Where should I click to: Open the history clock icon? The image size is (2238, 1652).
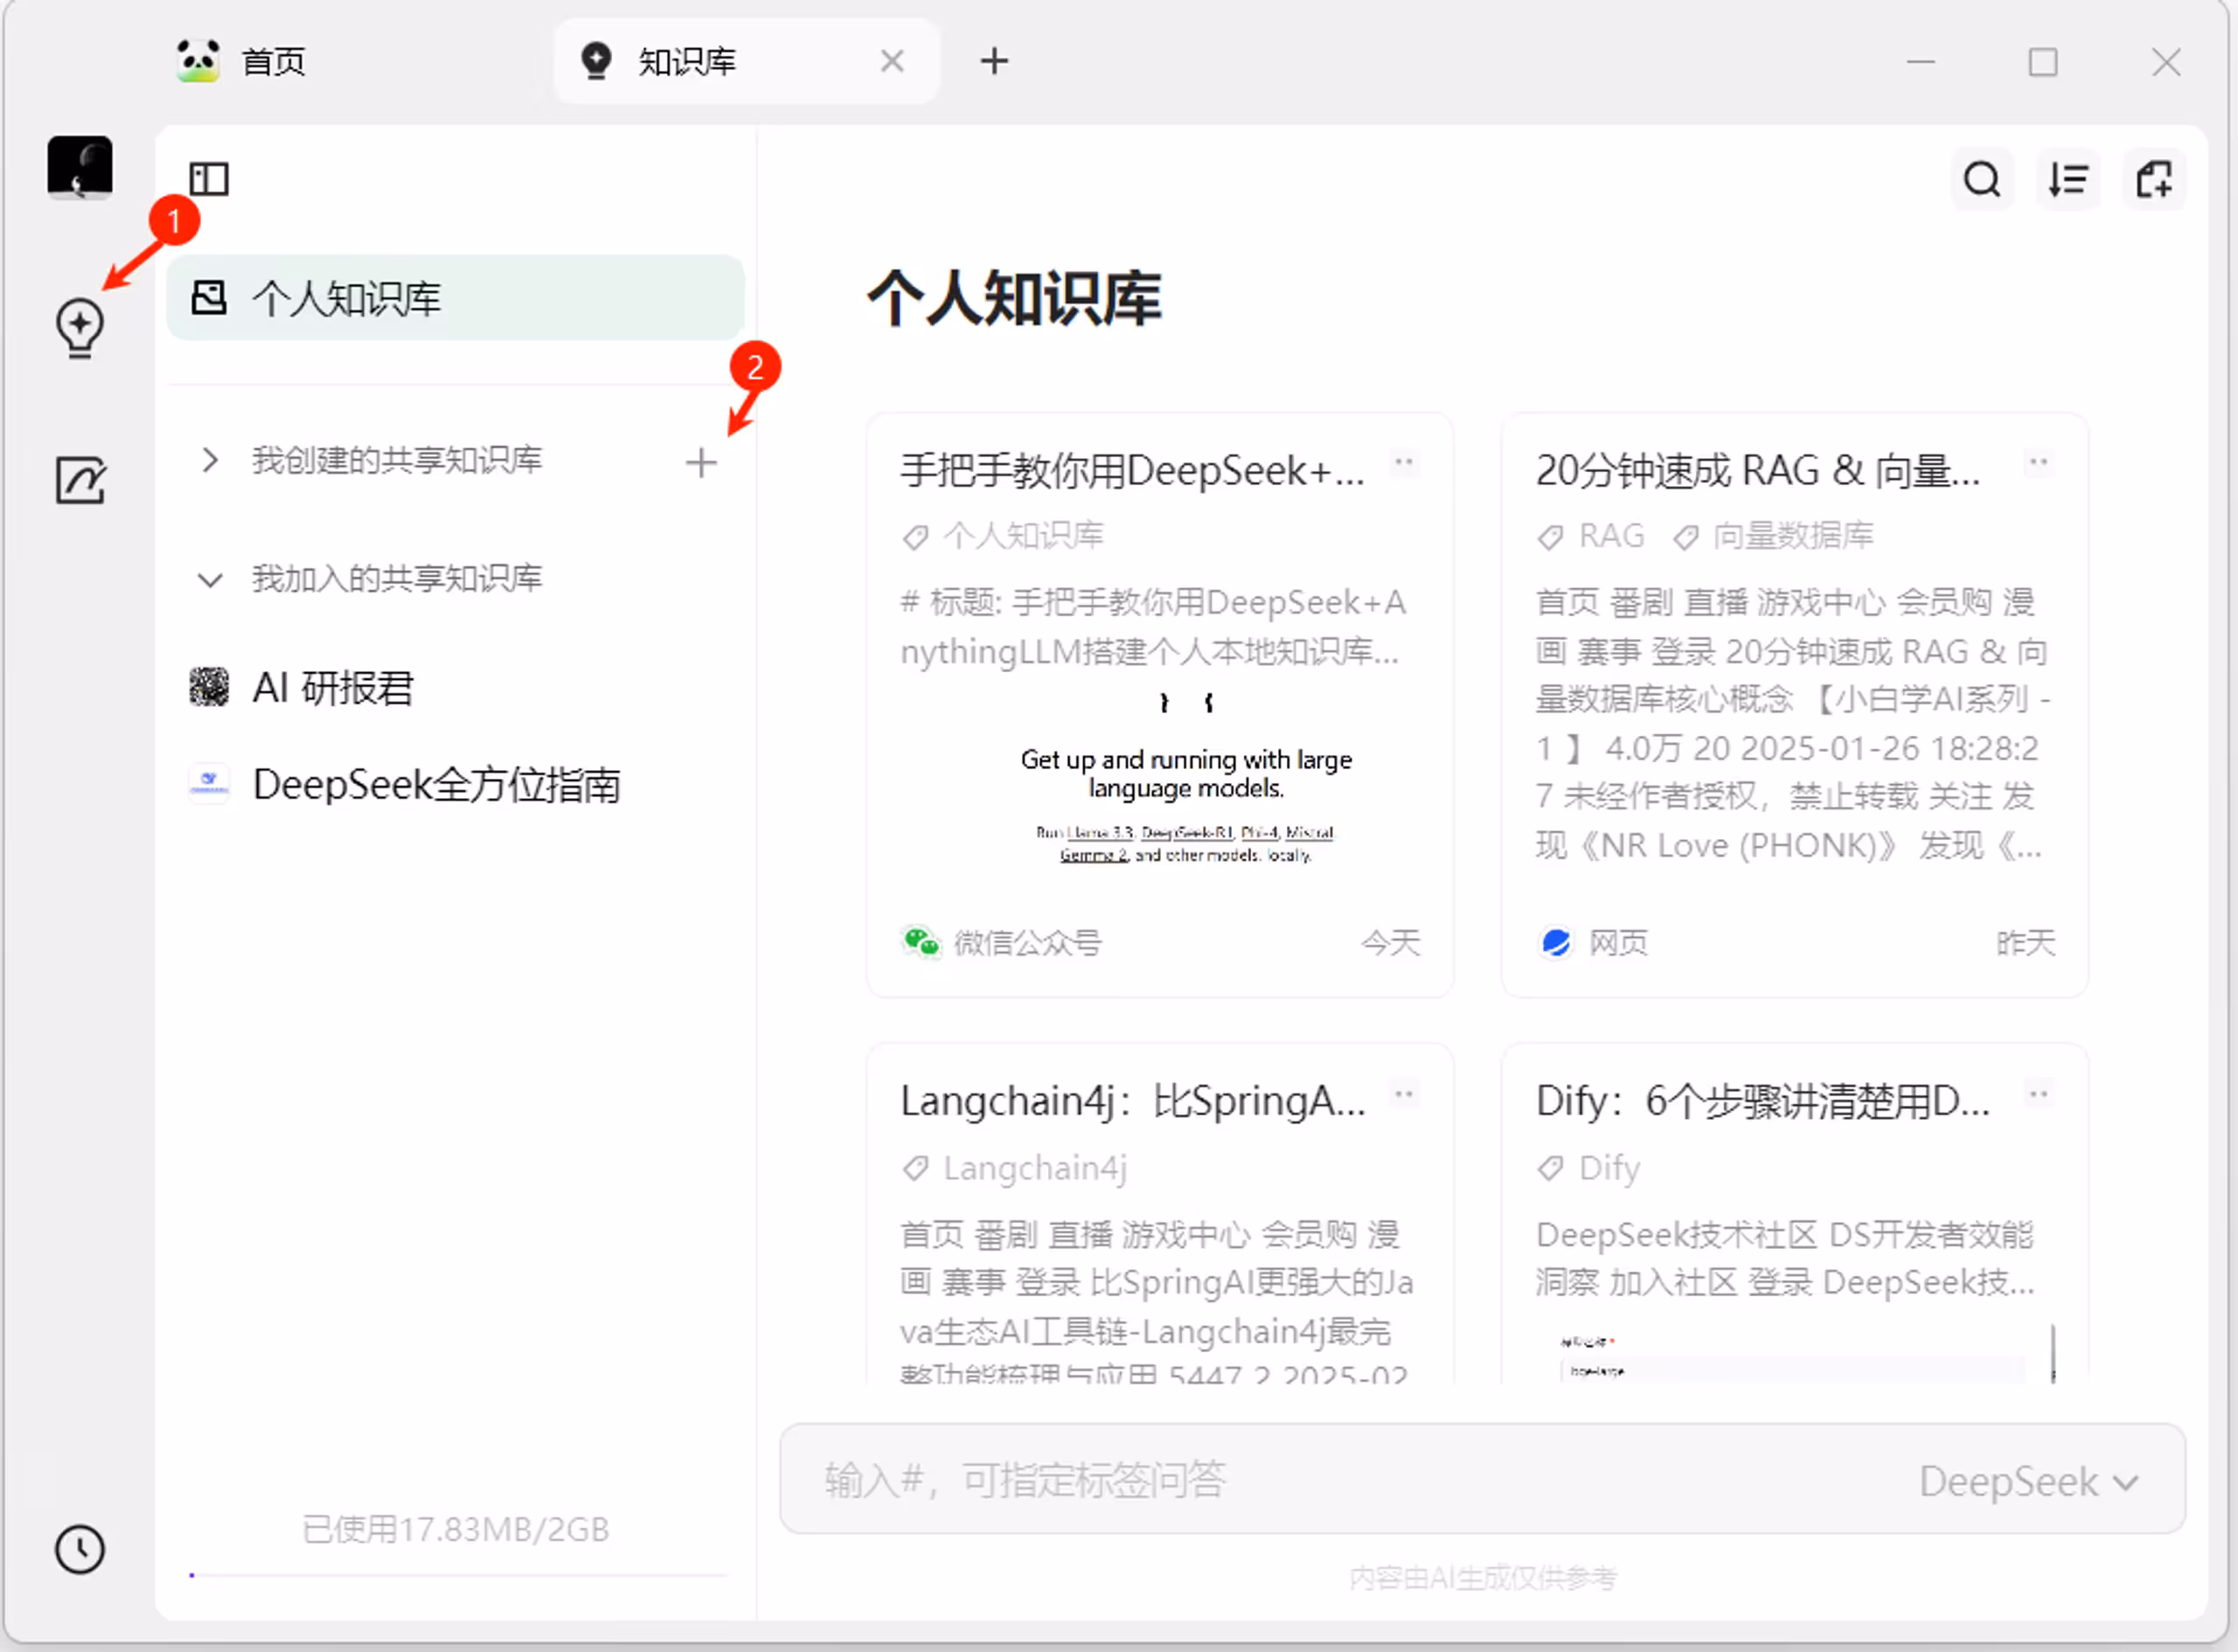[x=80, y=1549]
